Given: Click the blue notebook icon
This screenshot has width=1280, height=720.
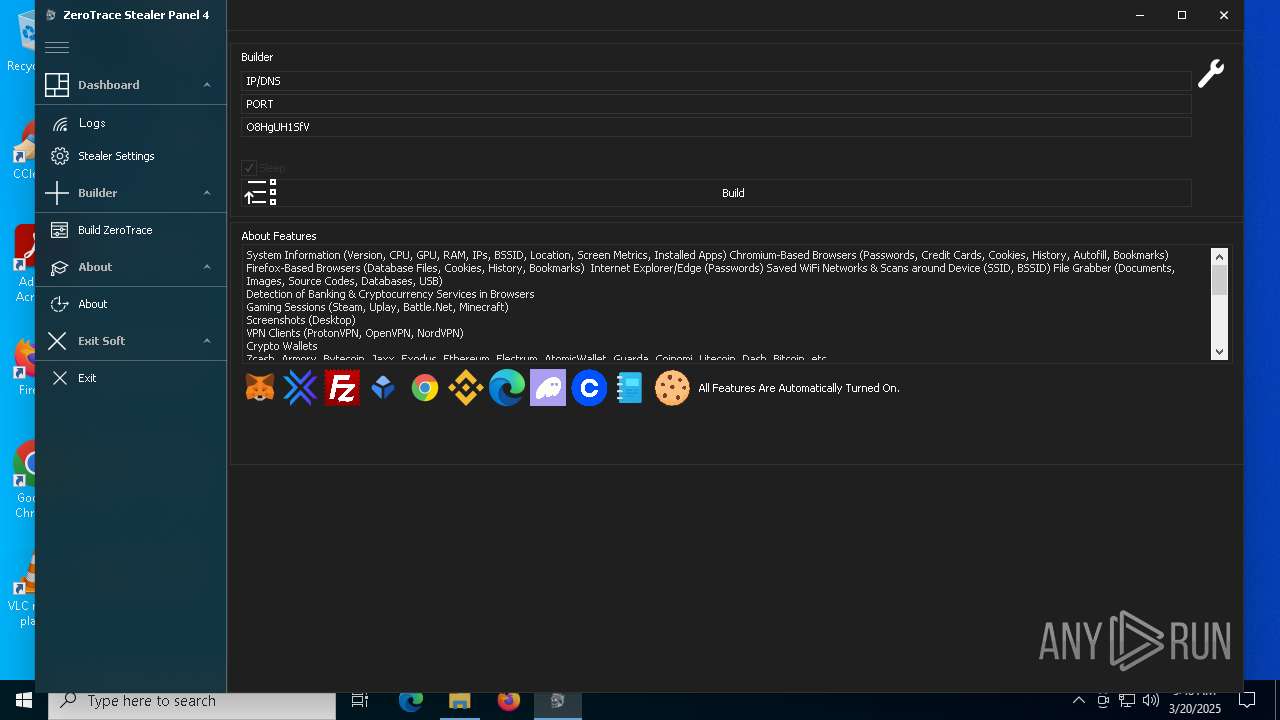Looking at the screenshot, I should 629,388.
